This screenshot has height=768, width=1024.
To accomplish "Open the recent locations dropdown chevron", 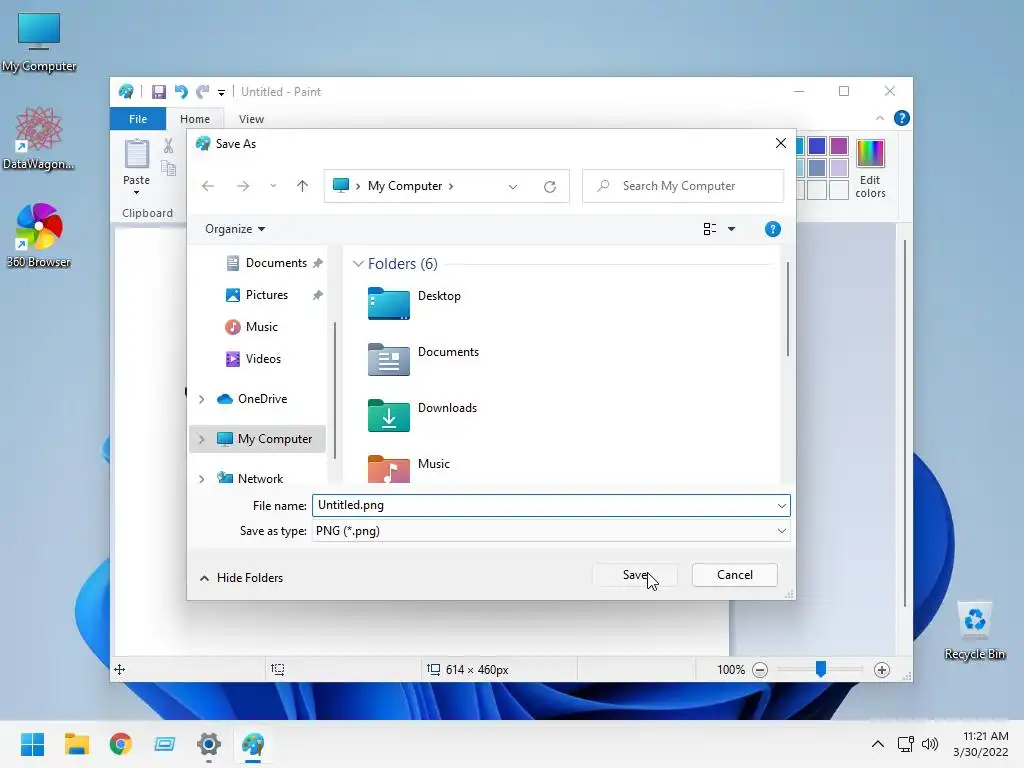I will click(273, 186).
